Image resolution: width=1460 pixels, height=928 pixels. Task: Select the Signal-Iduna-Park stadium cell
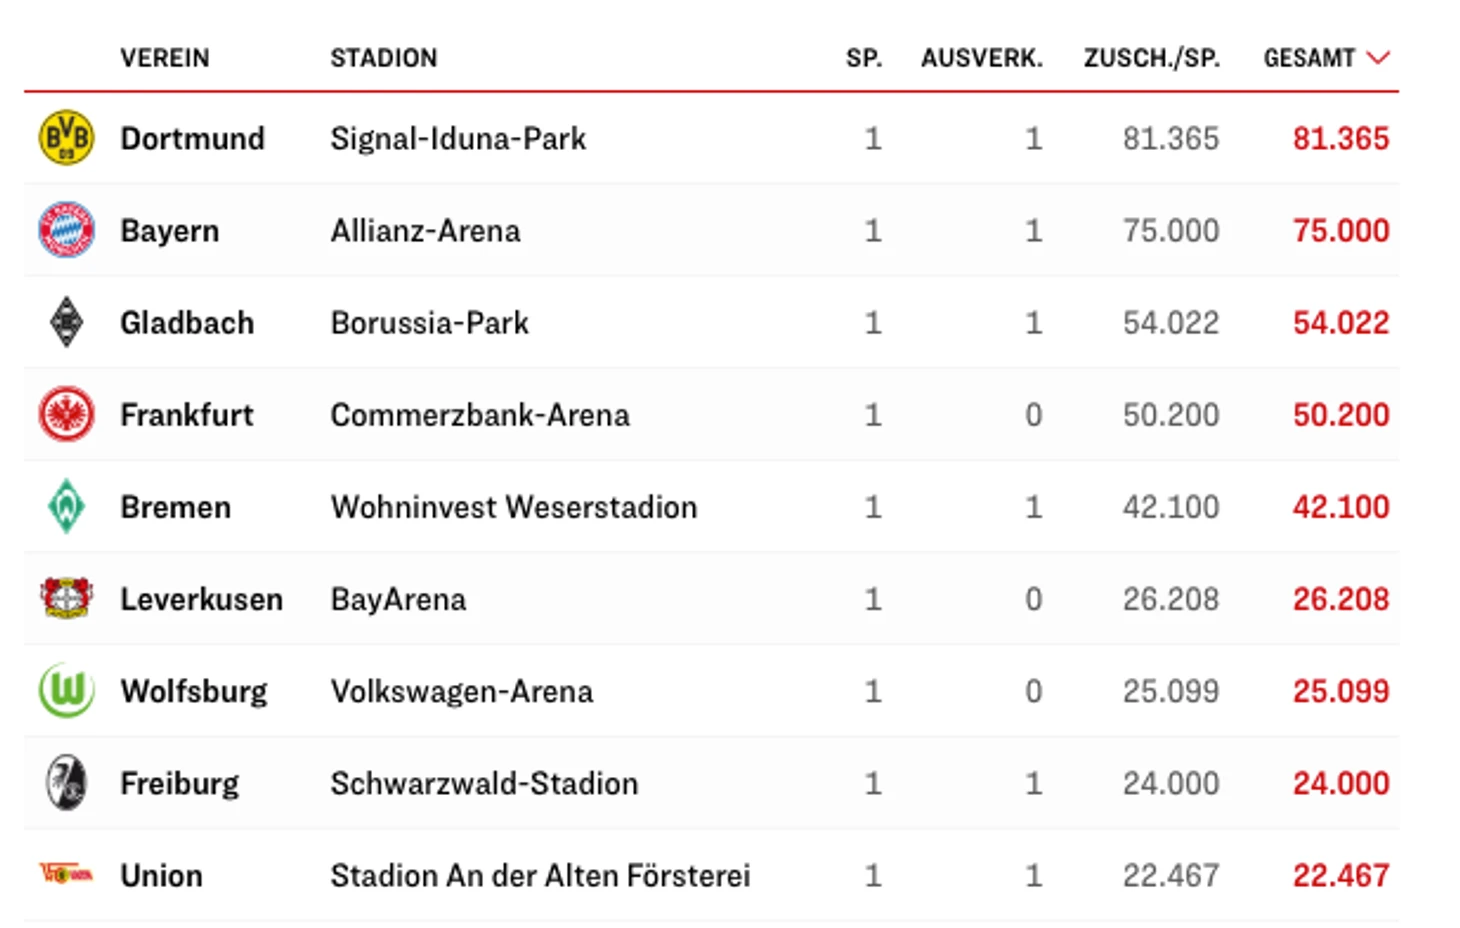click(x=458, y=138)
